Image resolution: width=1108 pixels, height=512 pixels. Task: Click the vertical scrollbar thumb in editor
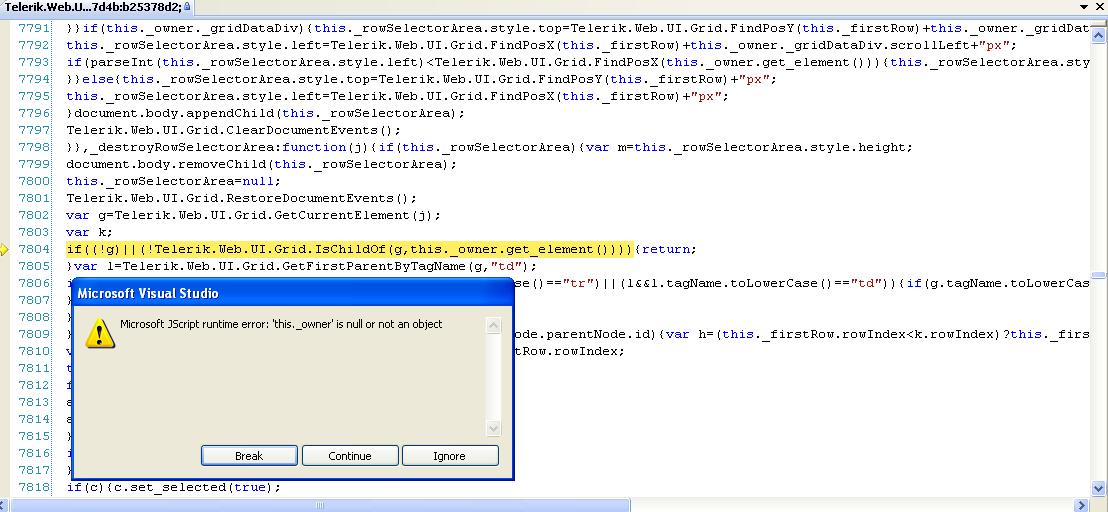point(1098,275)
